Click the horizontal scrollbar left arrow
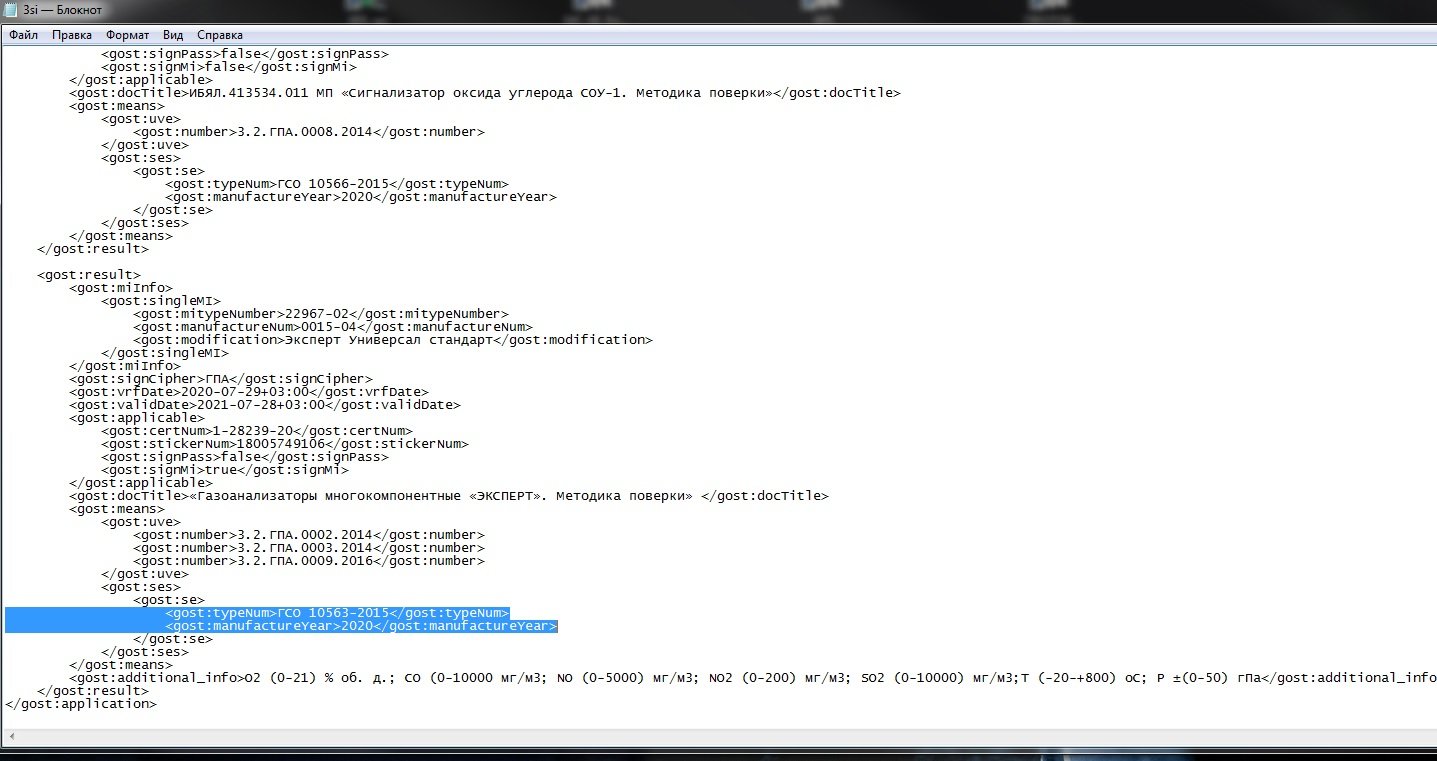This screenshot has width=1437, height=761. (10, 738)
